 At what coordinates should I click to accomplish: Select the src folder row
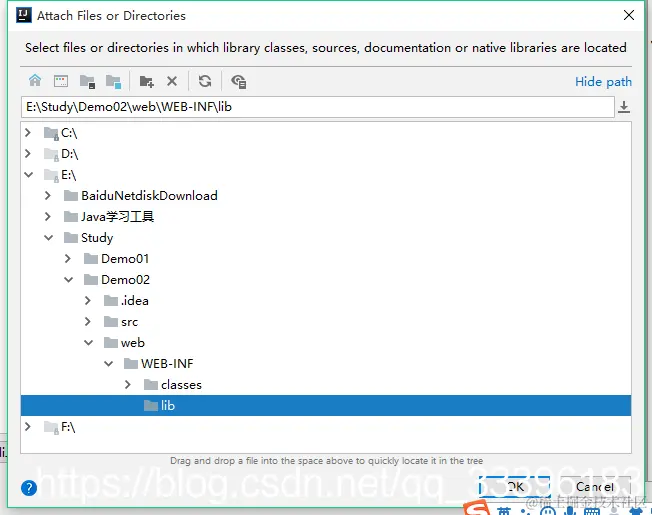326,321
